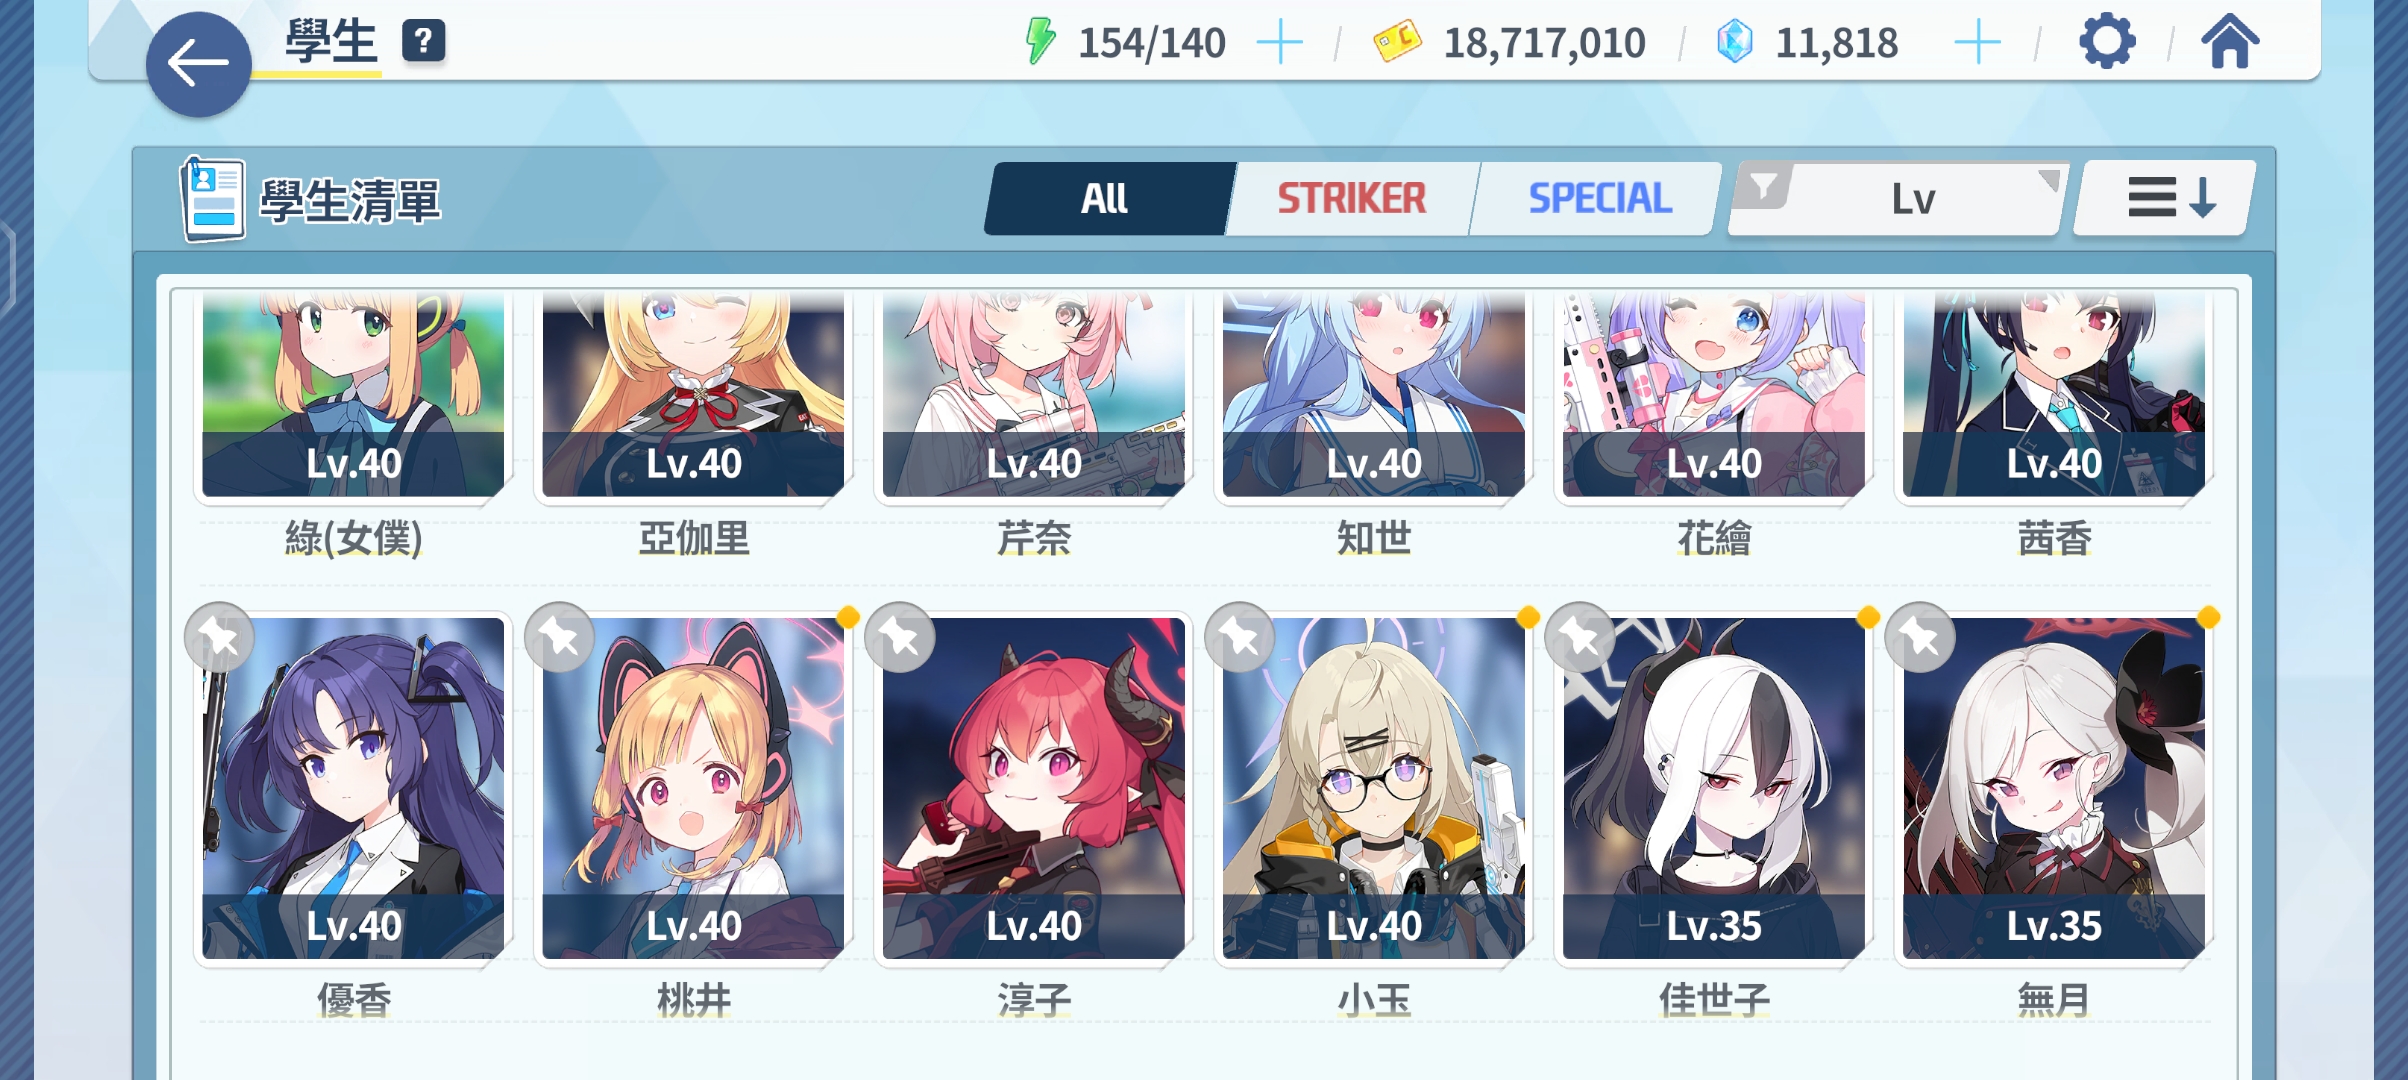Buy gems with plus beside 11,818
2408x1080 pixels.
(x=1977, y=43)
